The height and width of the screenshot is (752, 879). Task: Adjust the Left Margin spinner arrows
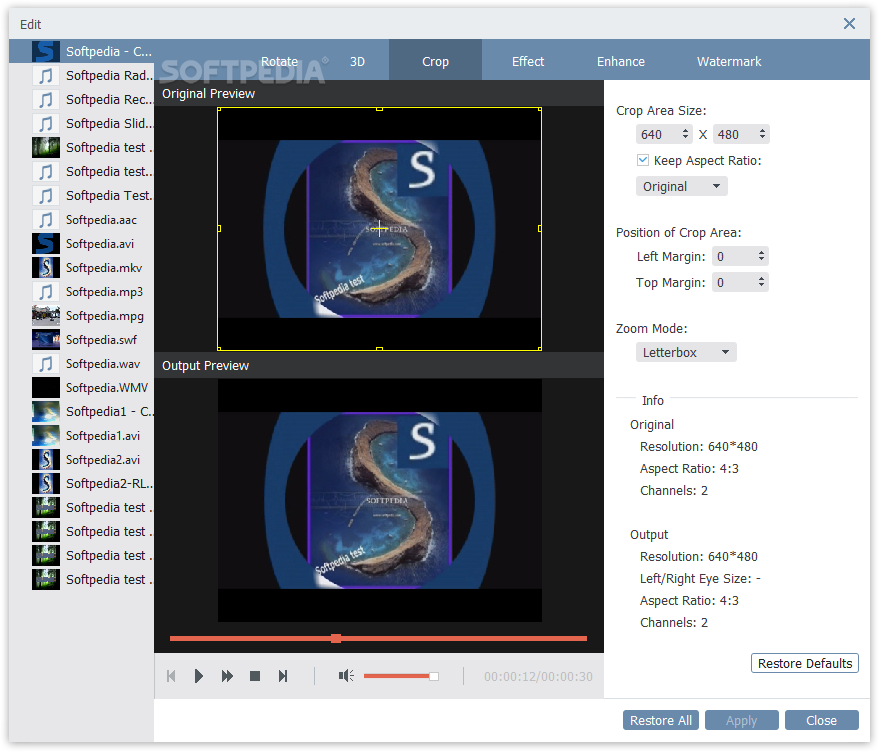[x=761, y=256]
